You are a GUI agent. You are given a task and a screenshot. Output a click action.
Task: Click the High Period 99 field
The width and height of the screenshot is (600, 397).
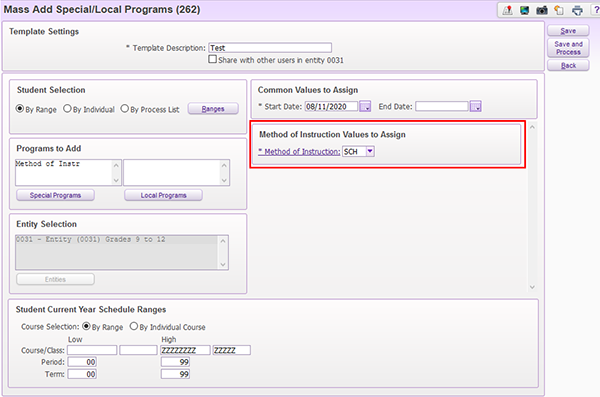pos(175,362)
